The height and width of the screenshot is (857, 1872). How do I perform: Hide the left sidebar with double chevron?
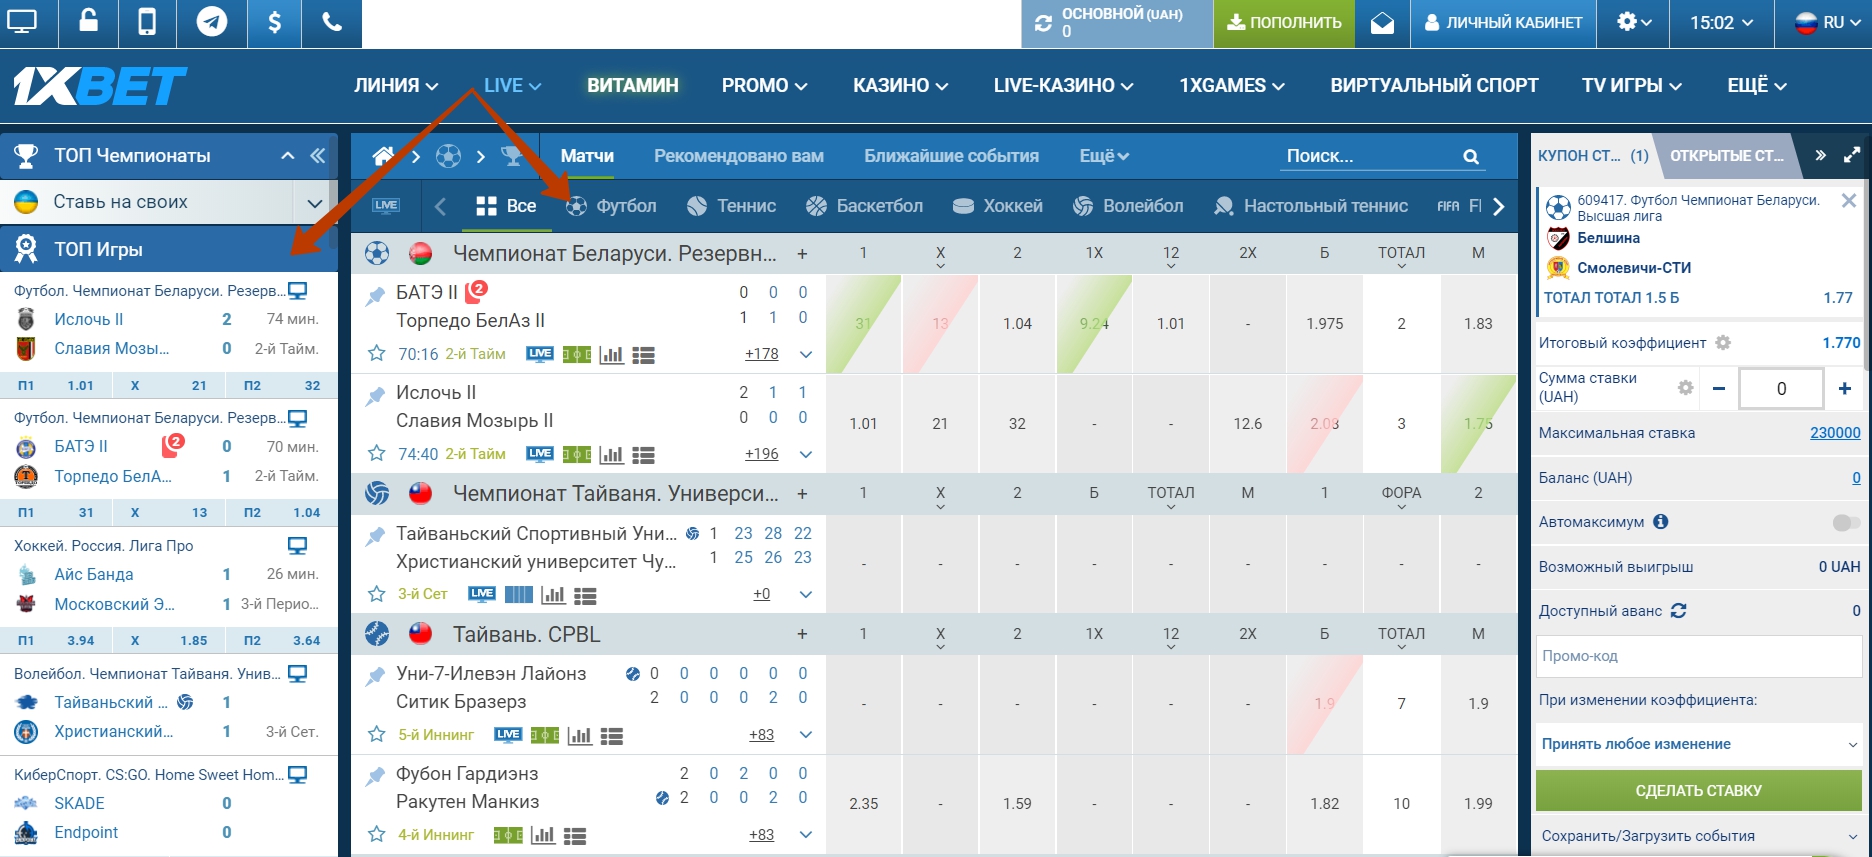[x=318, y=156]
